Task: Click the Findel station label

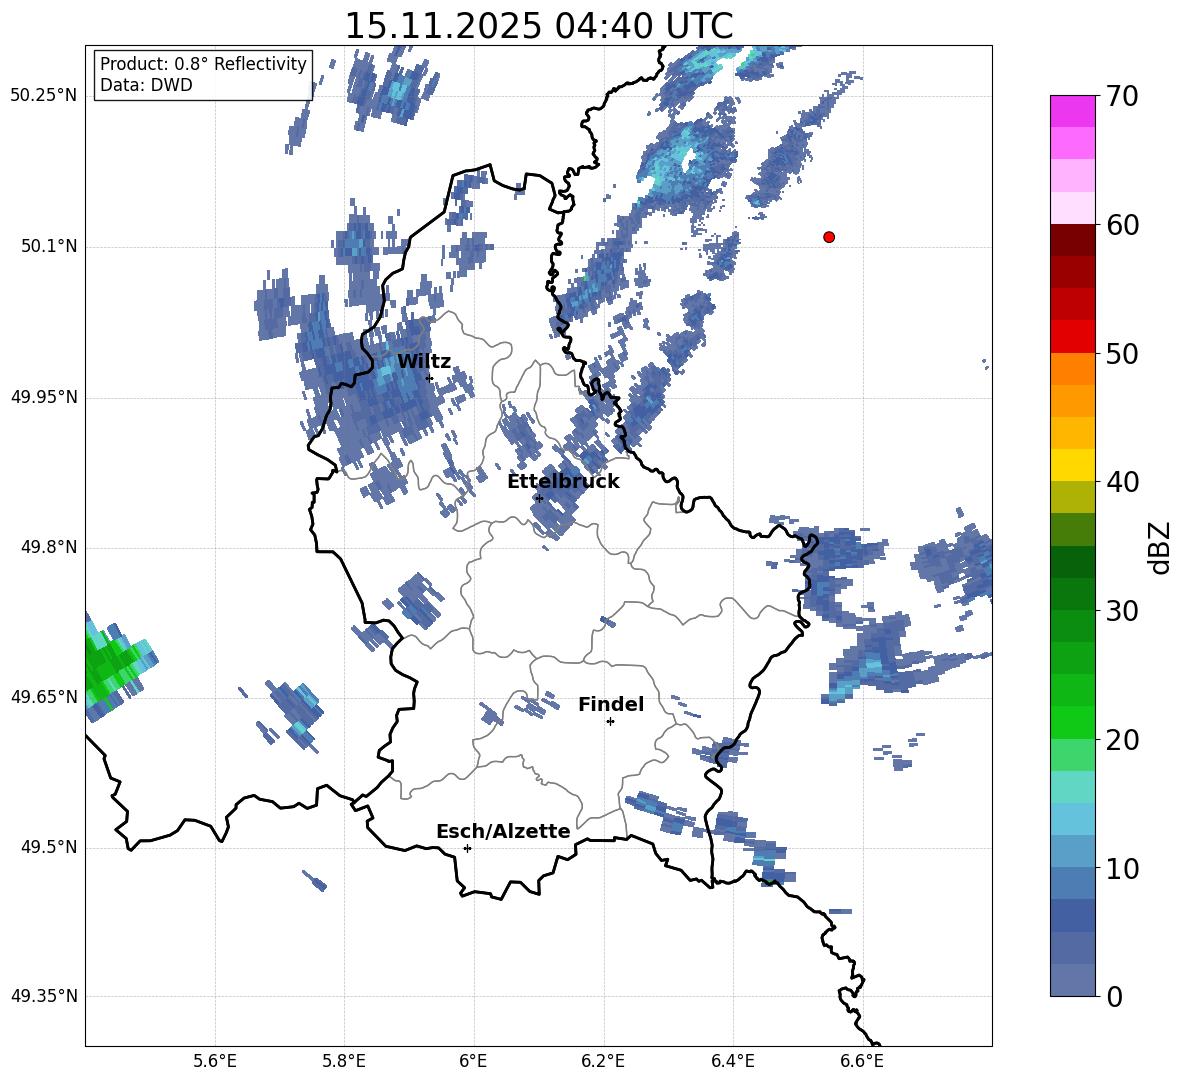Action: coord(611,704)
